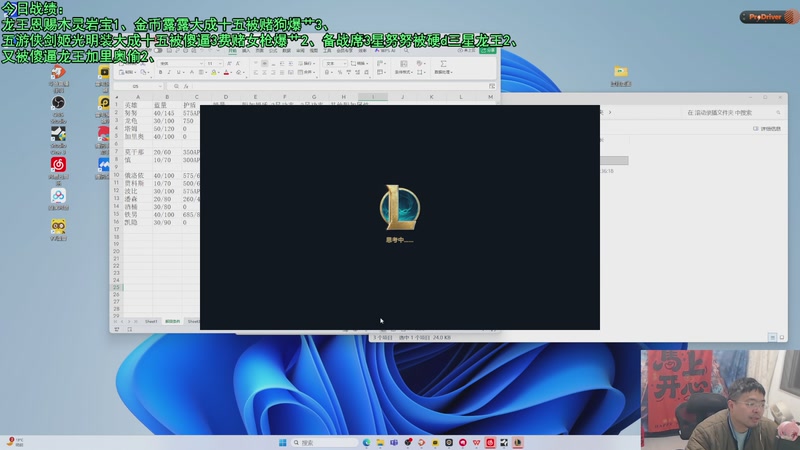Select the Insert (插入) ribbon tab
Screen dimensions: 800x450
point(246,51)
